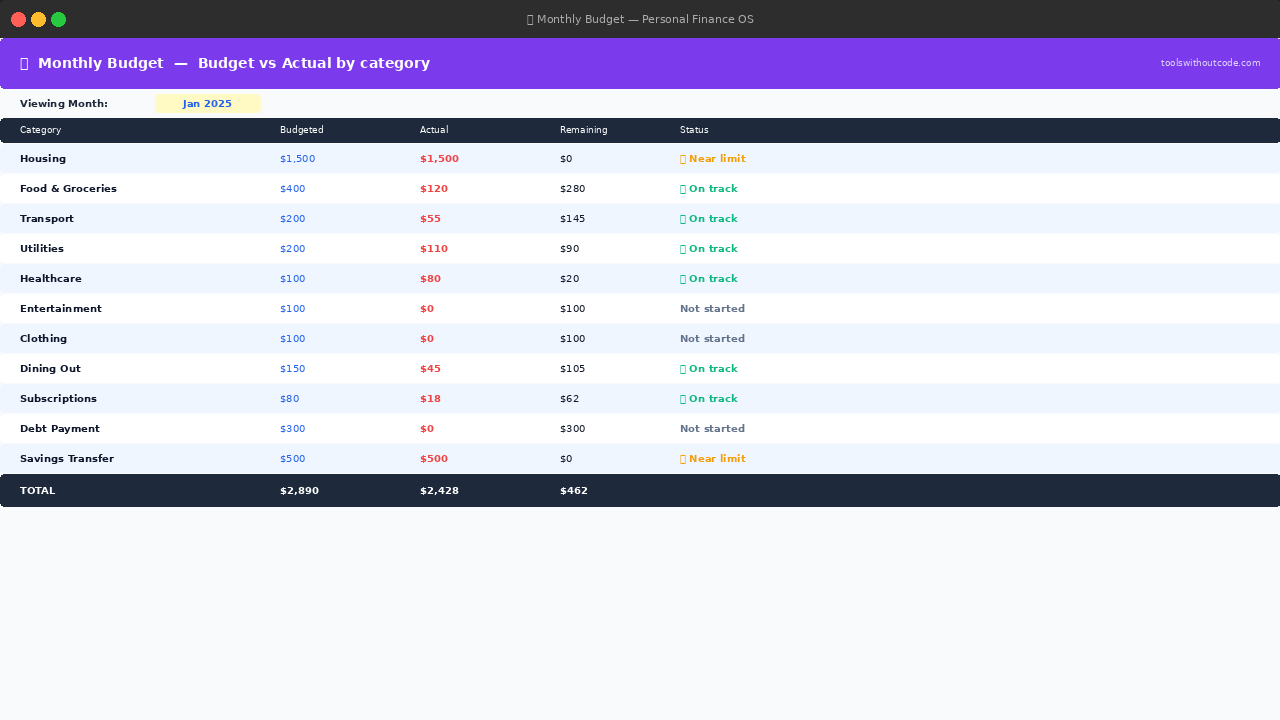The height and width of the screenshot is (720, 1280).
Task: Click the Viewing Month label
Action: 64,104
